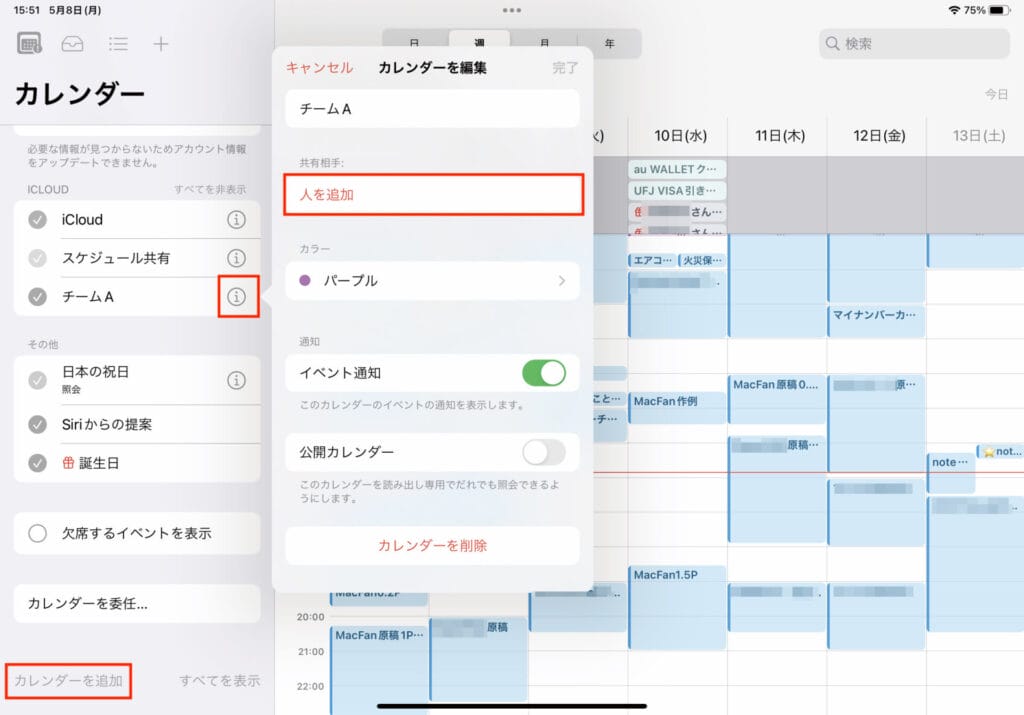Open info for スケジュール共有 calendar
Image resolution: width=1024 pixels, height=715 pixels.
pos(237,258)
